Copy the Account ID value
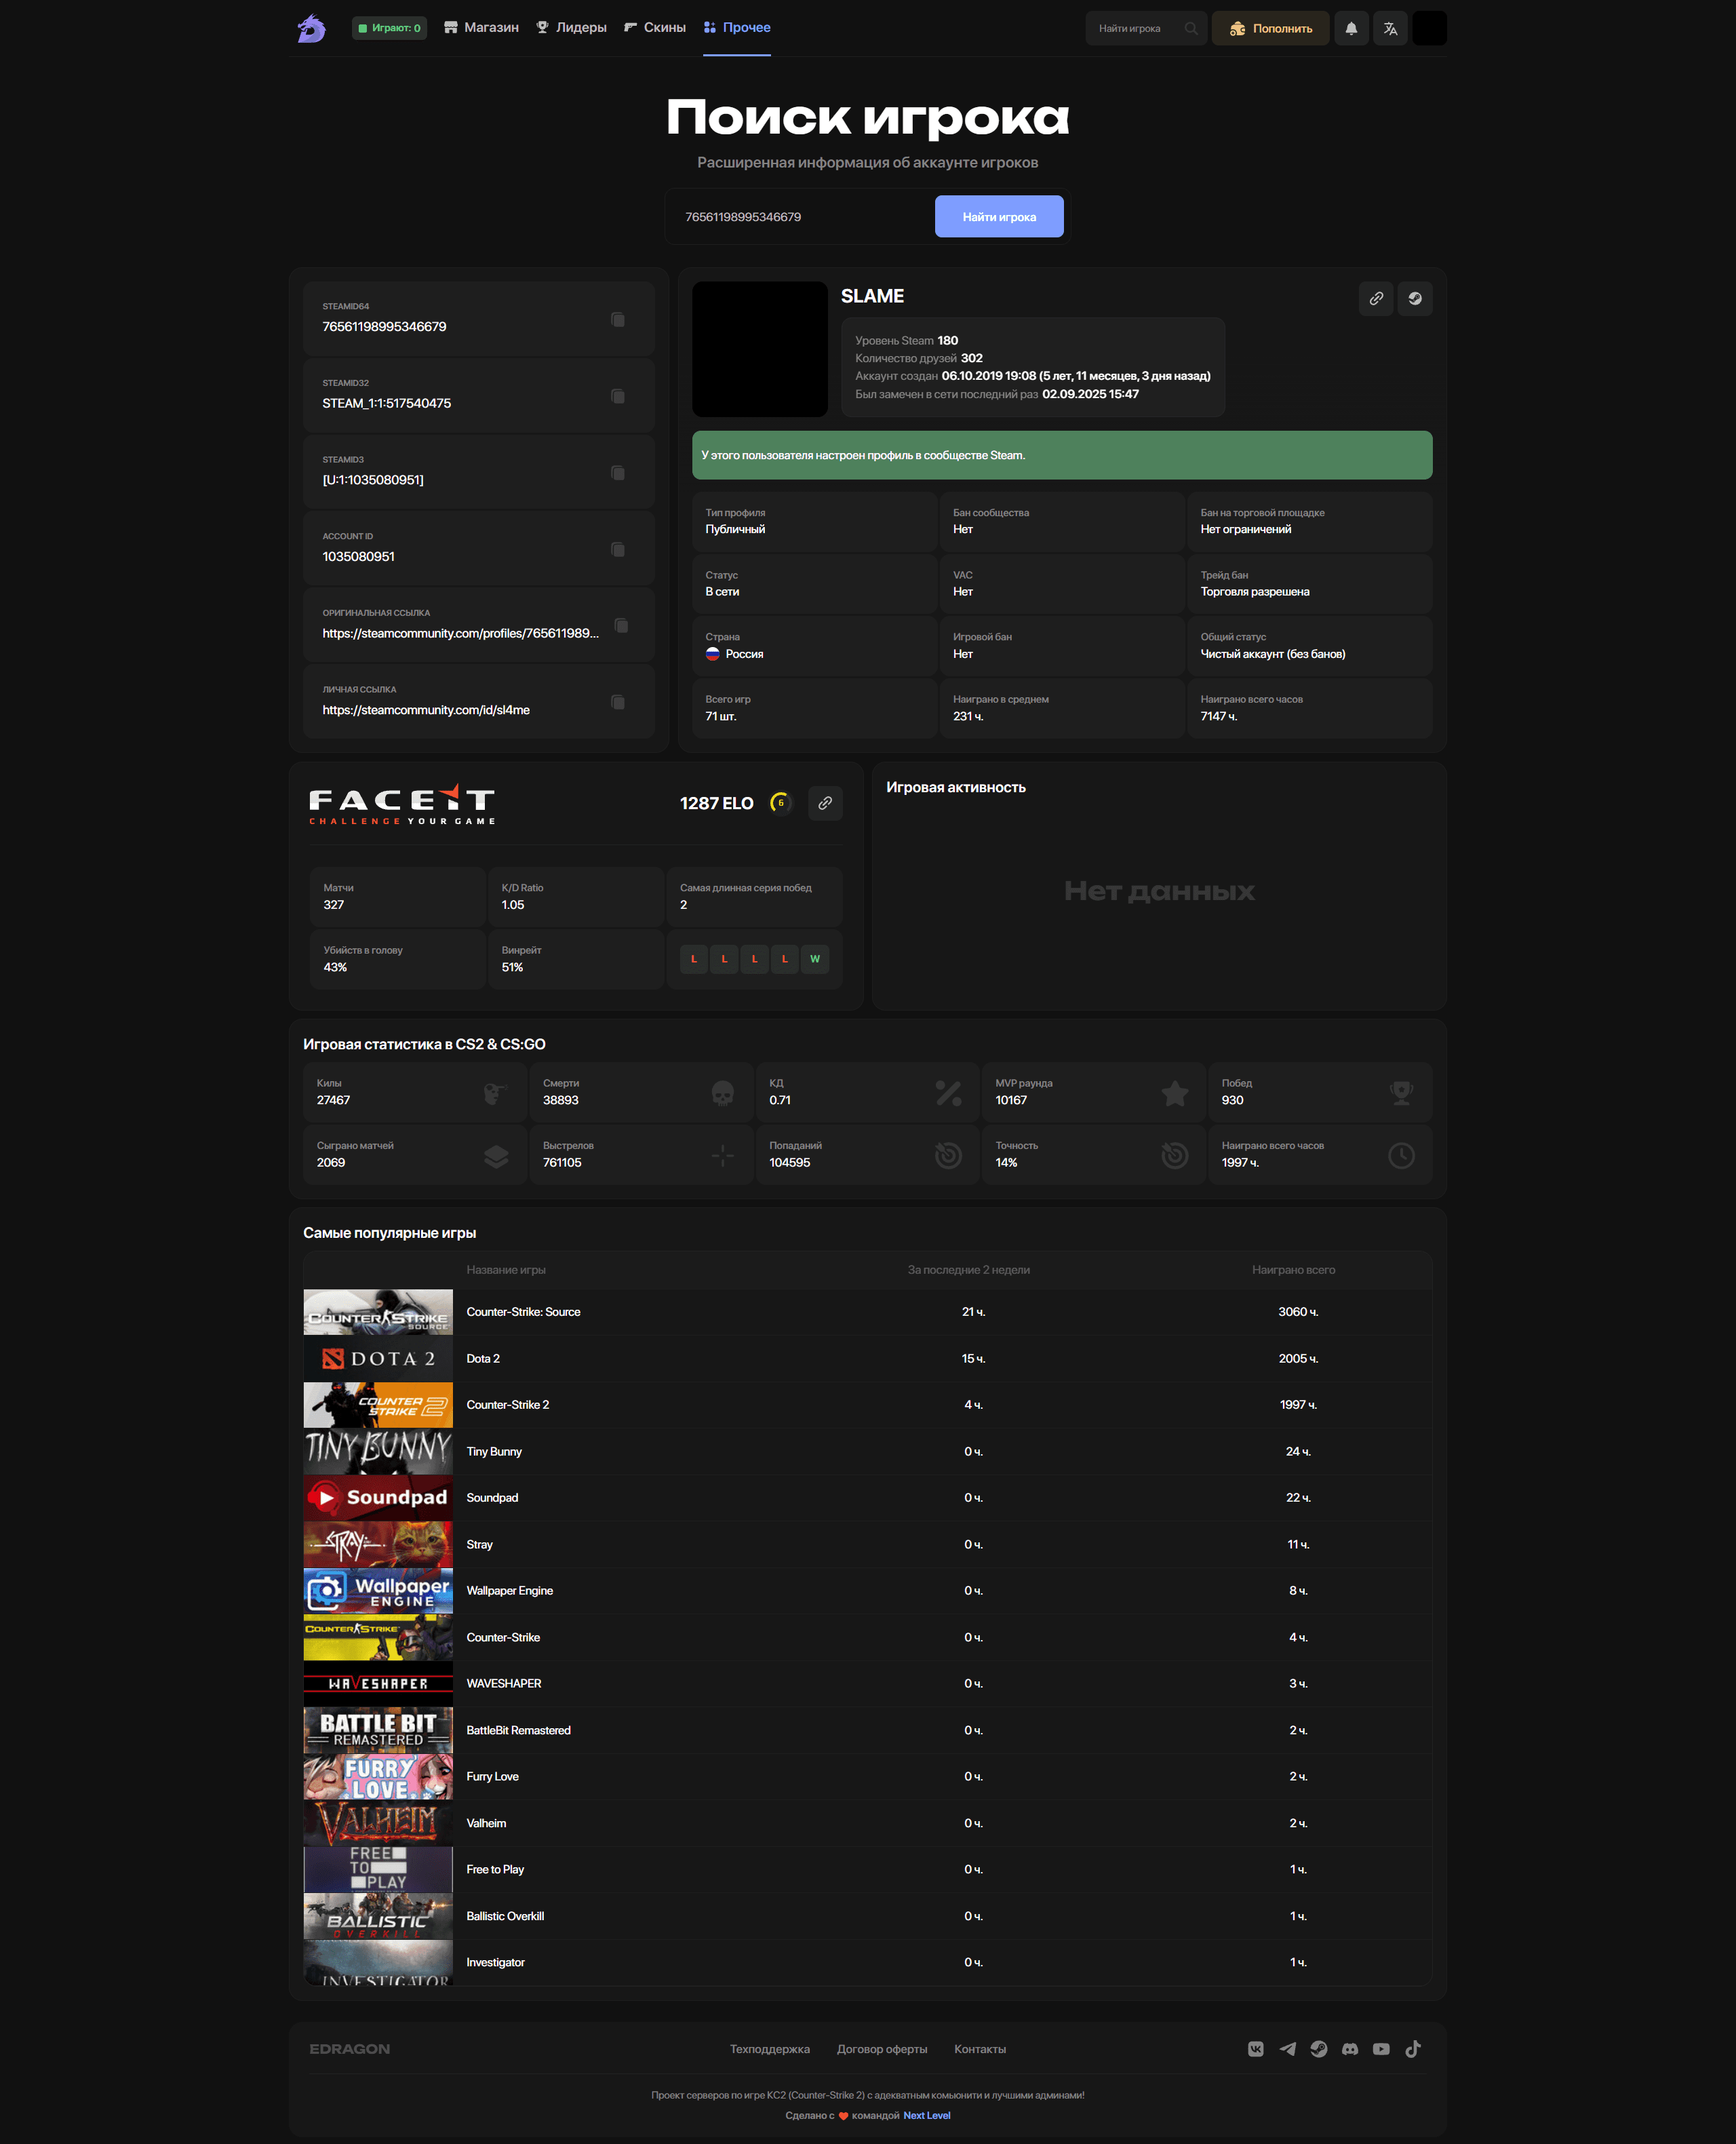 [x=618, y=549]
